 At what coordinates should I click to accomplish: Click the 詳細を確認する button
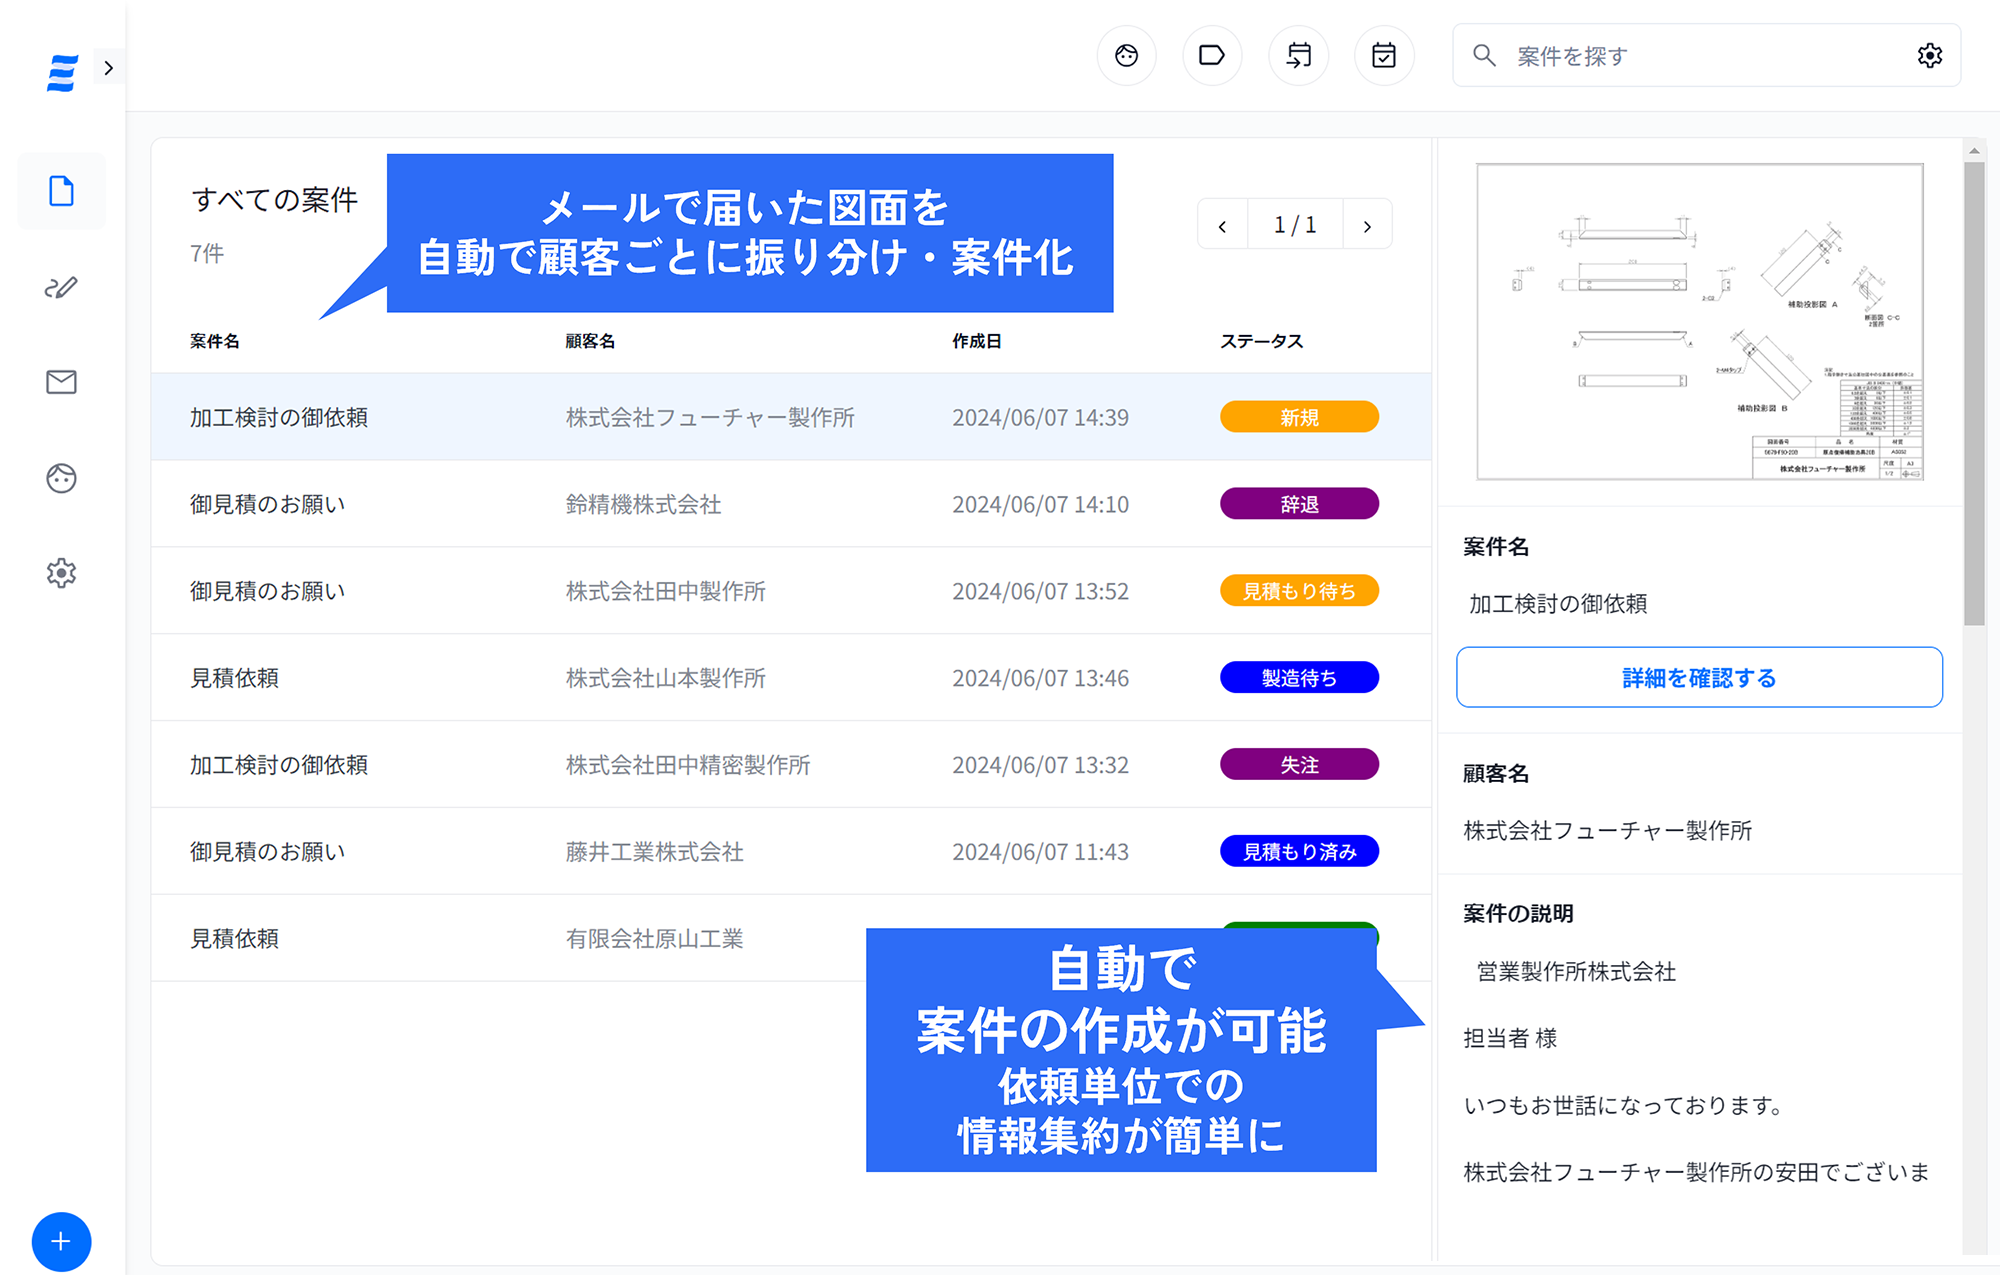point(1699,678)
